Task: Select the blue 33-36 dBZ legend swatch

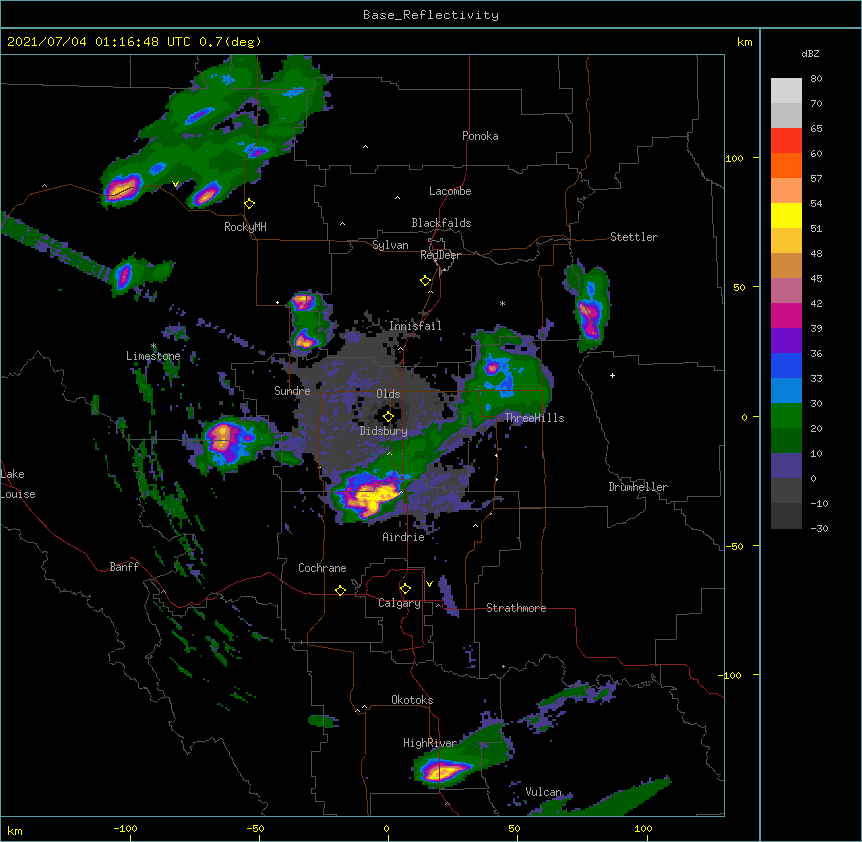Action: point(786,365)
